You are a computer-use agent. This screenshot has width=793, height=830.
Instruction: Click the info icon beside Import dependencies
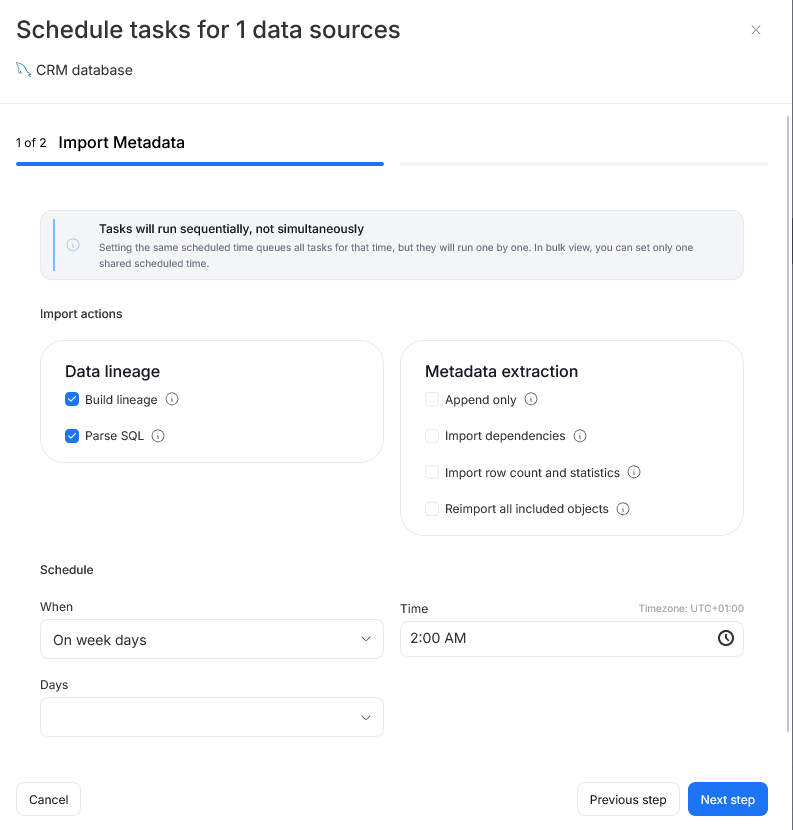coord(580,436)
